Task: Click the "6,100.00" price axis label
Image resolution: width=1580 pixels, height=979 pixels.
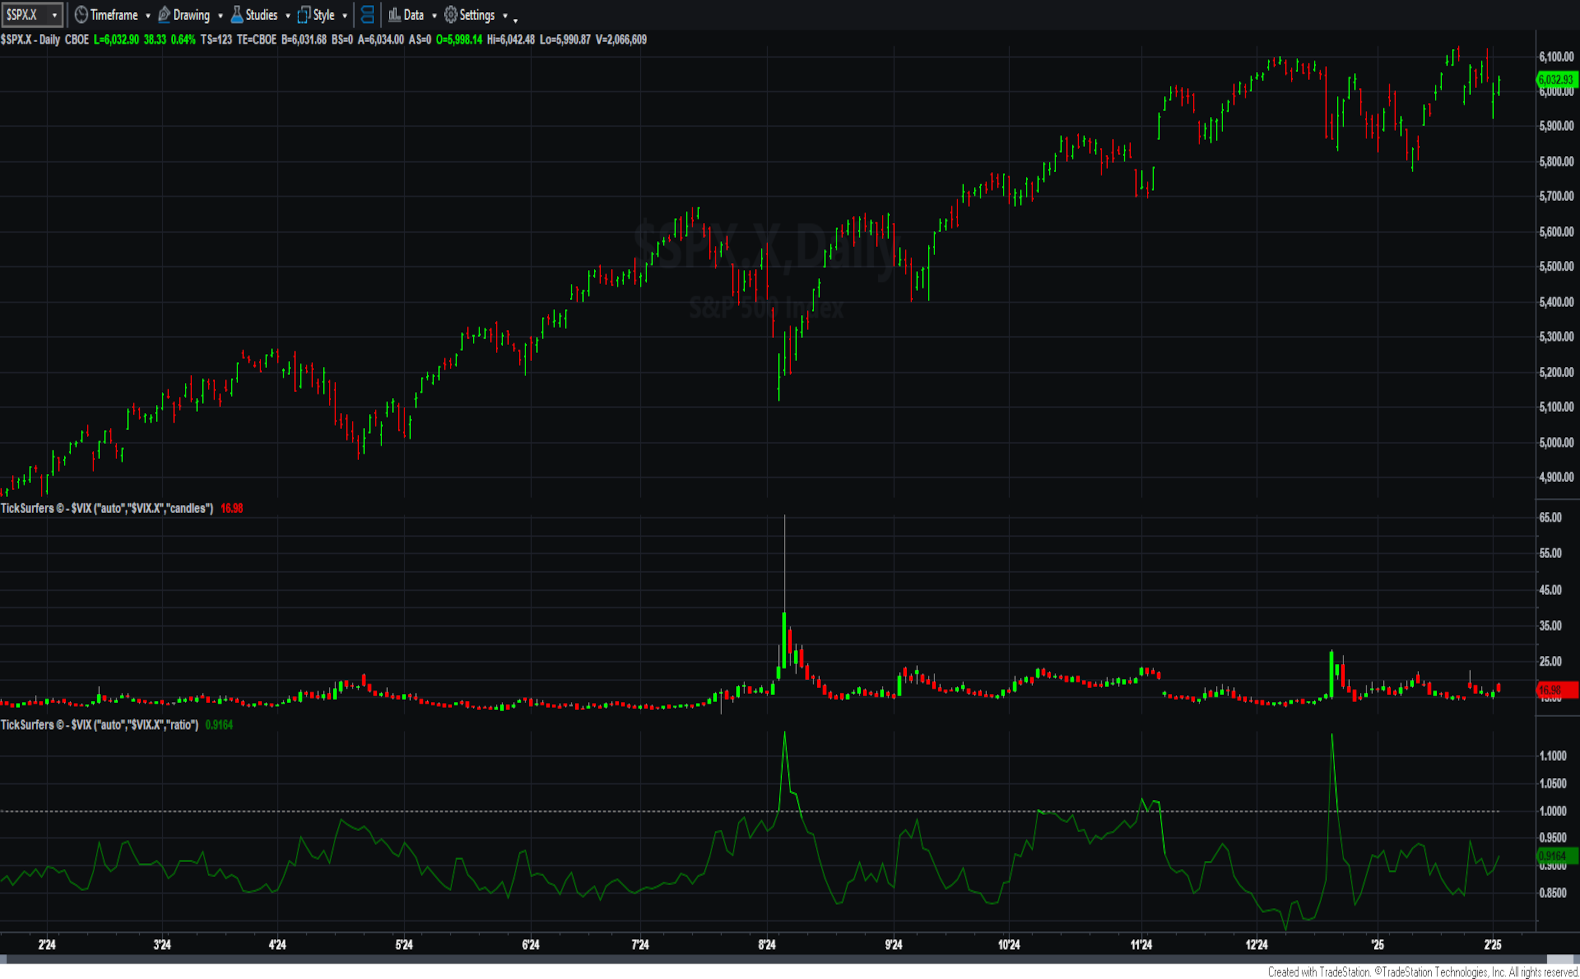Action: click(1557, 57)
